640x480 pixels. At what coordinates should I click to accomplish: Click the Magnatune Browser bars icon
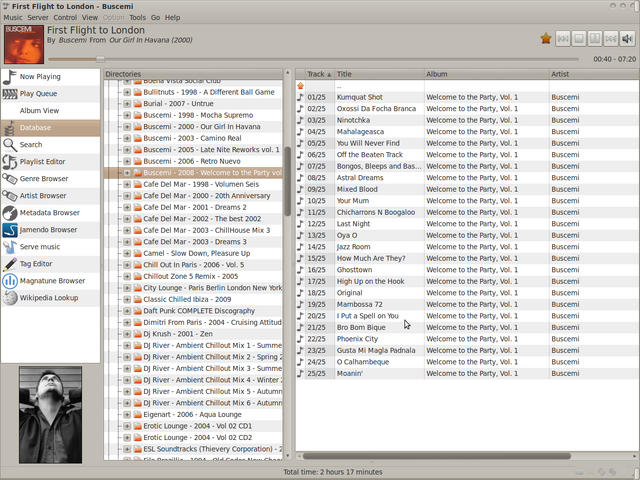point(10,281)
